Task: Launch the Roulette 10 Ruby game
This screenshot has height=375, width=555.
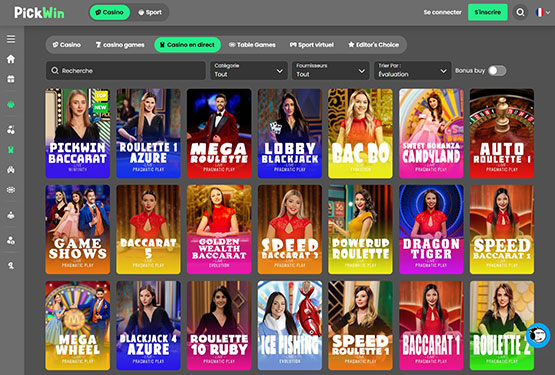Action: point(219,325)
